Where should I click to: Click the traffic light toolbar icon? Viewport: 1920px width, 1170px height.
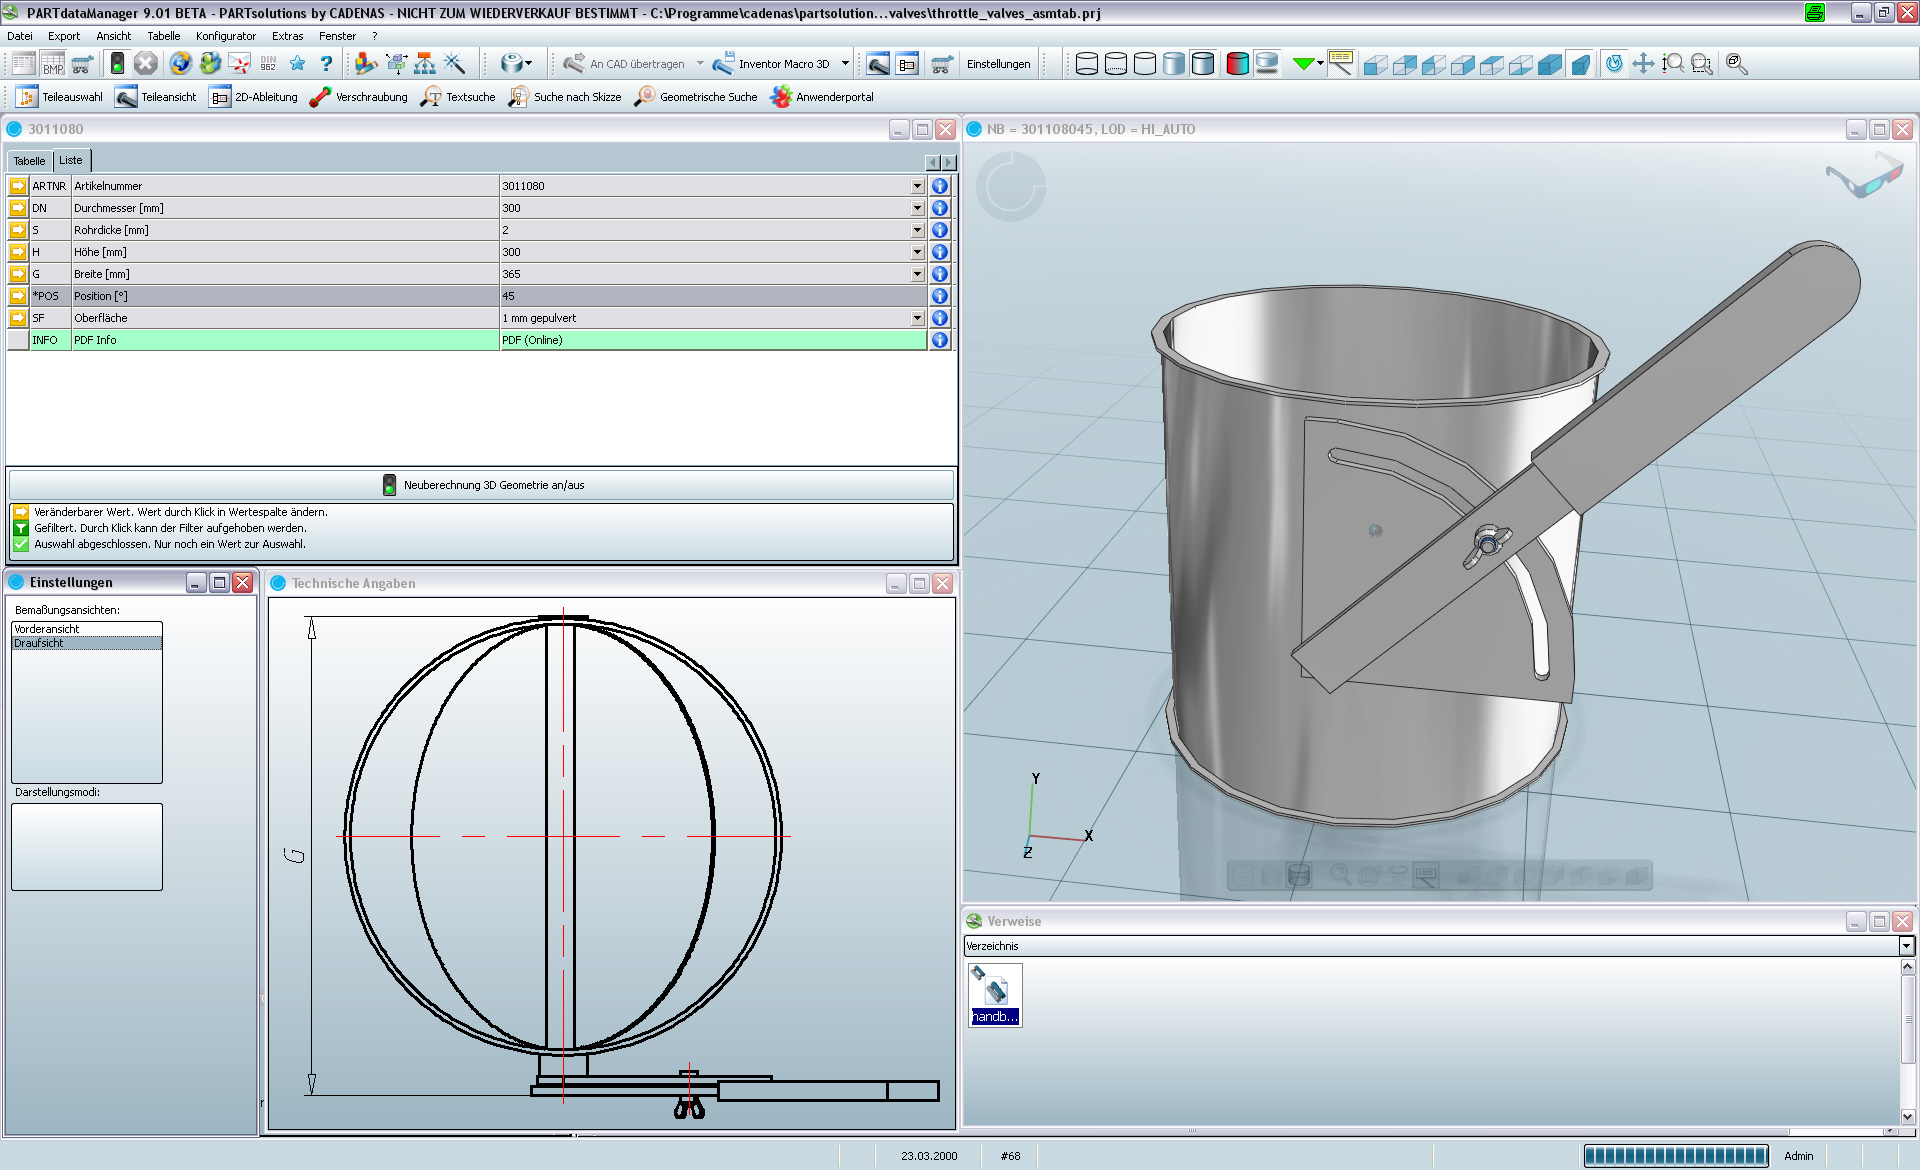pyautogui.click(x=117, y=64)
